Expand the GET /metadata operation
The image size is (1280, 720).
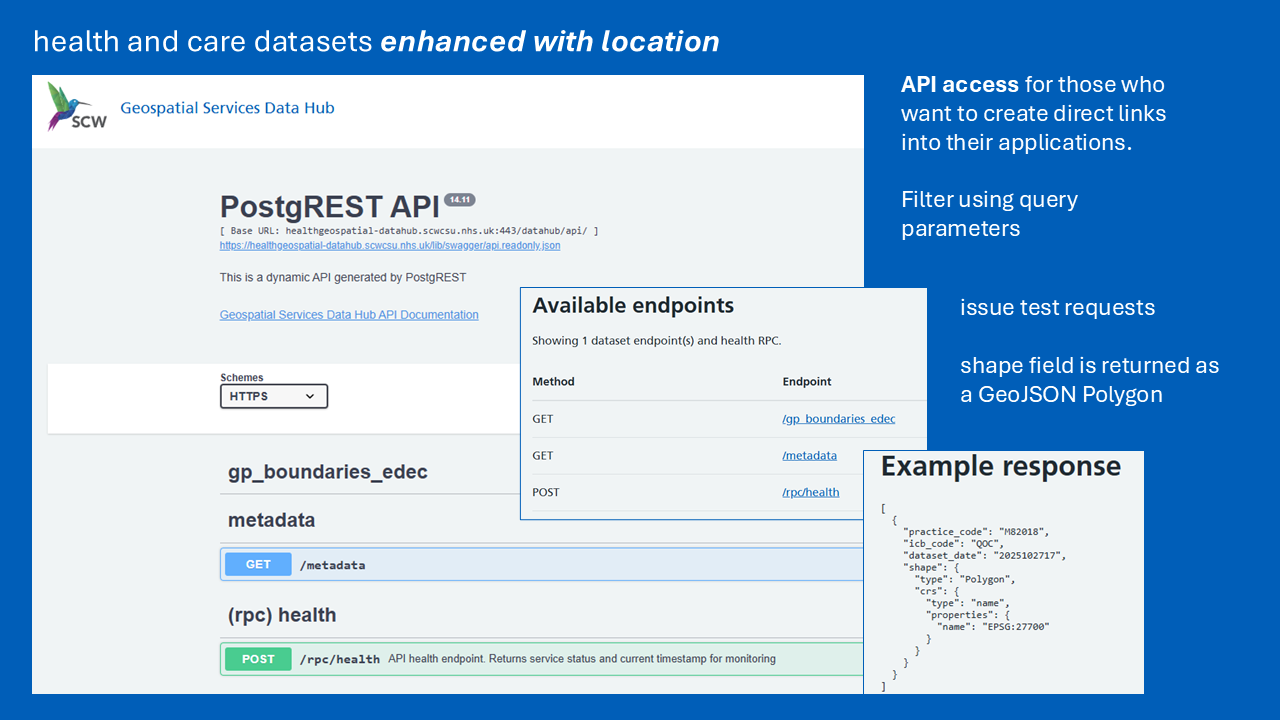coord(542,564)
